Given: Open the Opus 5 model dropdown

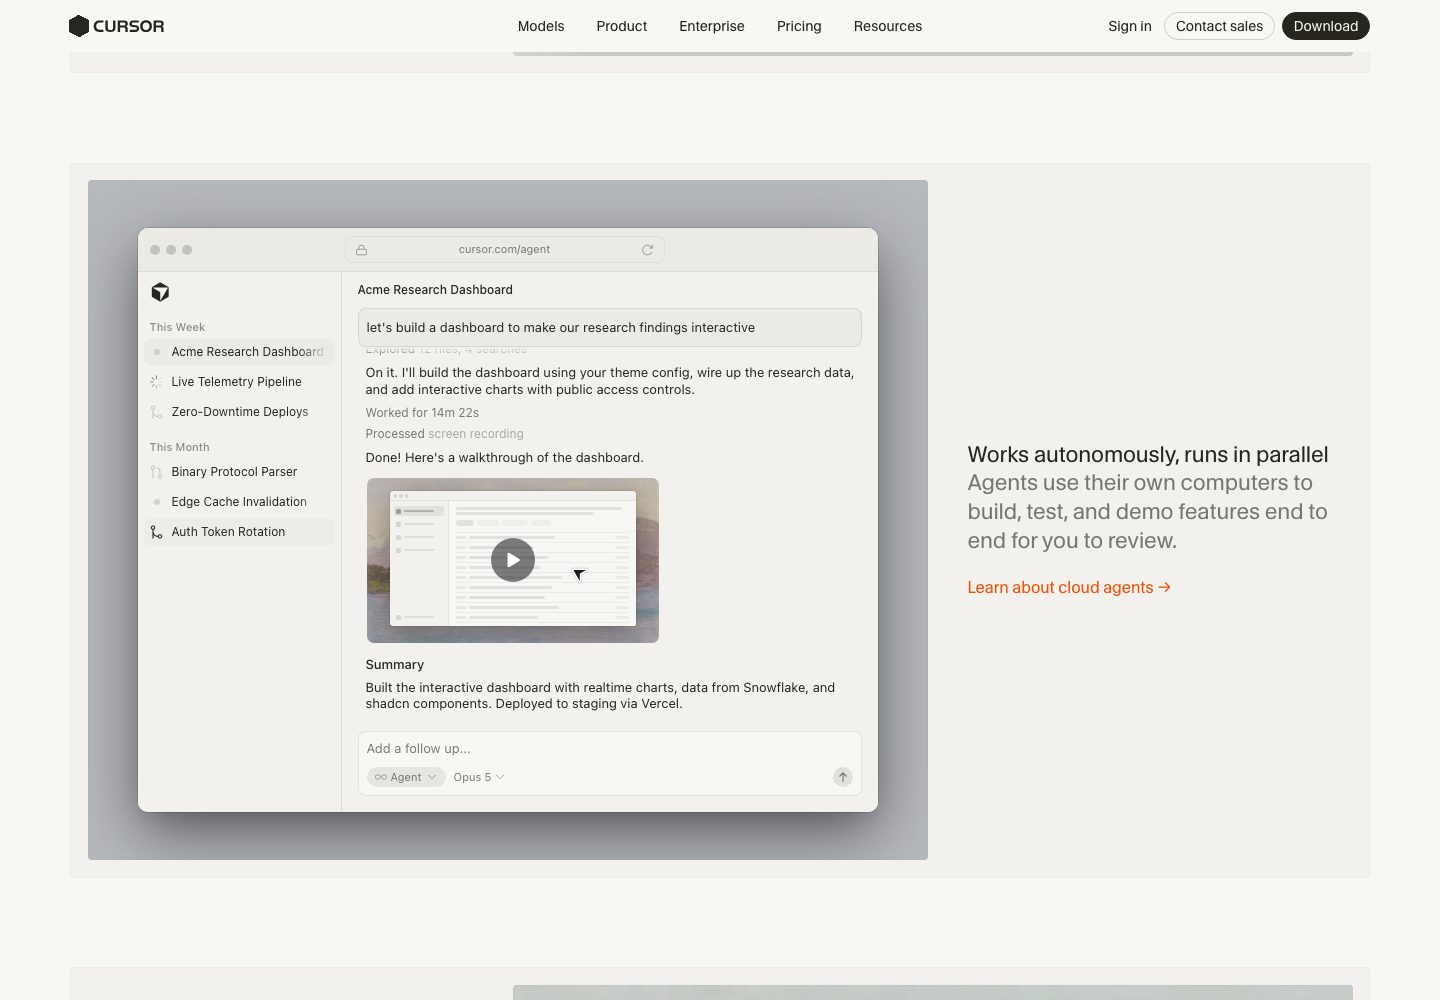Looking at the screenshot, I should [479, 777].
